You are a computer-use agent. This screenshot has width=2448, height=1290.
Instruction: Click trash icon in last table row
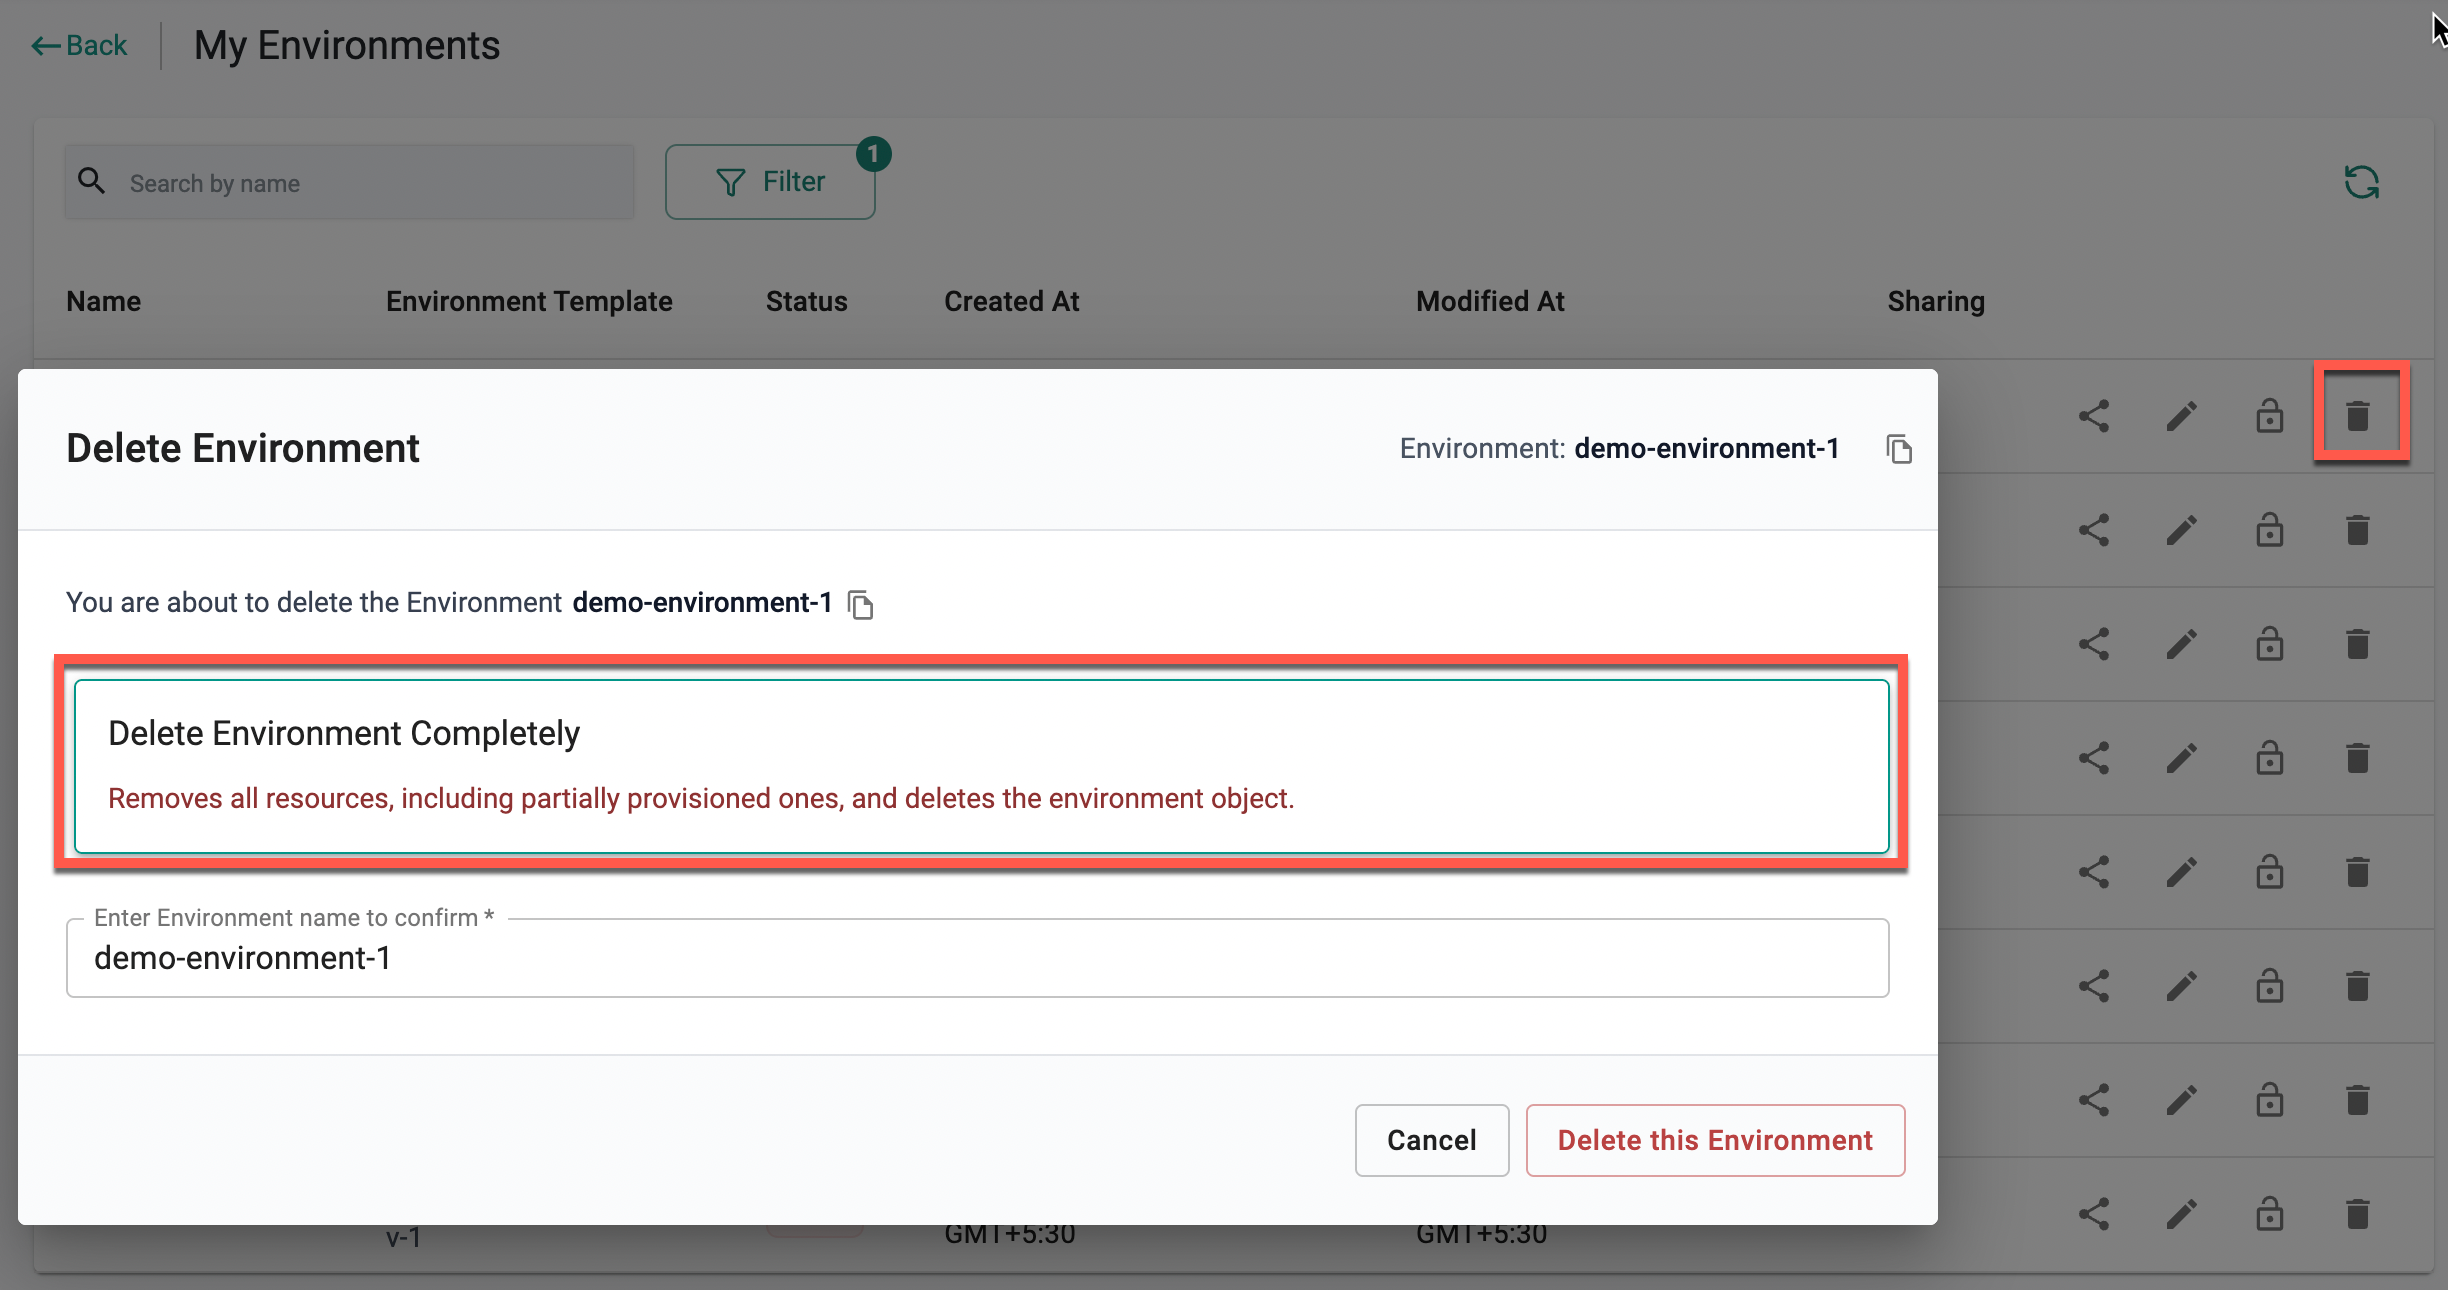pyautogui.click(x=2357, y=1214)
